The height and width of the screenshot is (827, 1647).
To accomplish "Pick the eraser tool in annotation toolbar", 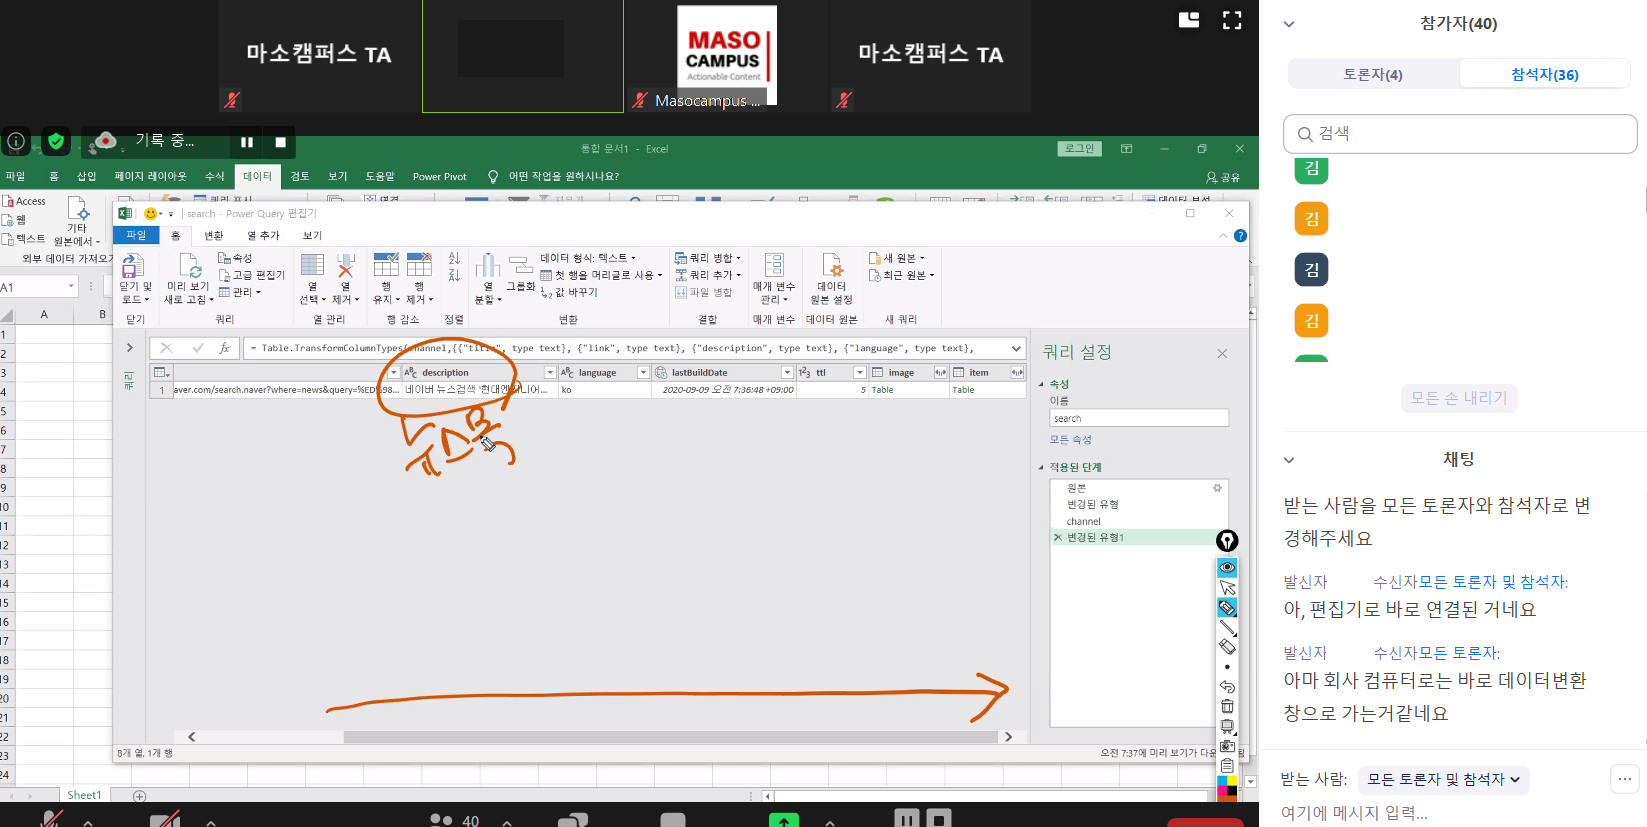I will click(x=1227, y=647).
